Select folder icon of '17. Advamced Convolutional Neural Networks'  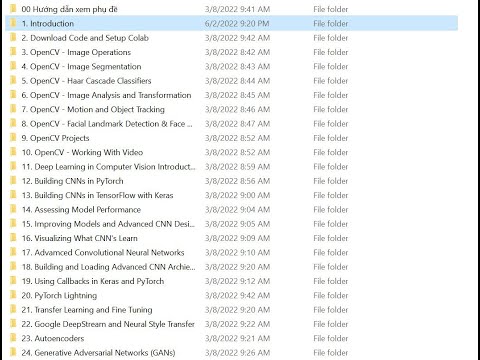(x=13, y=252)
